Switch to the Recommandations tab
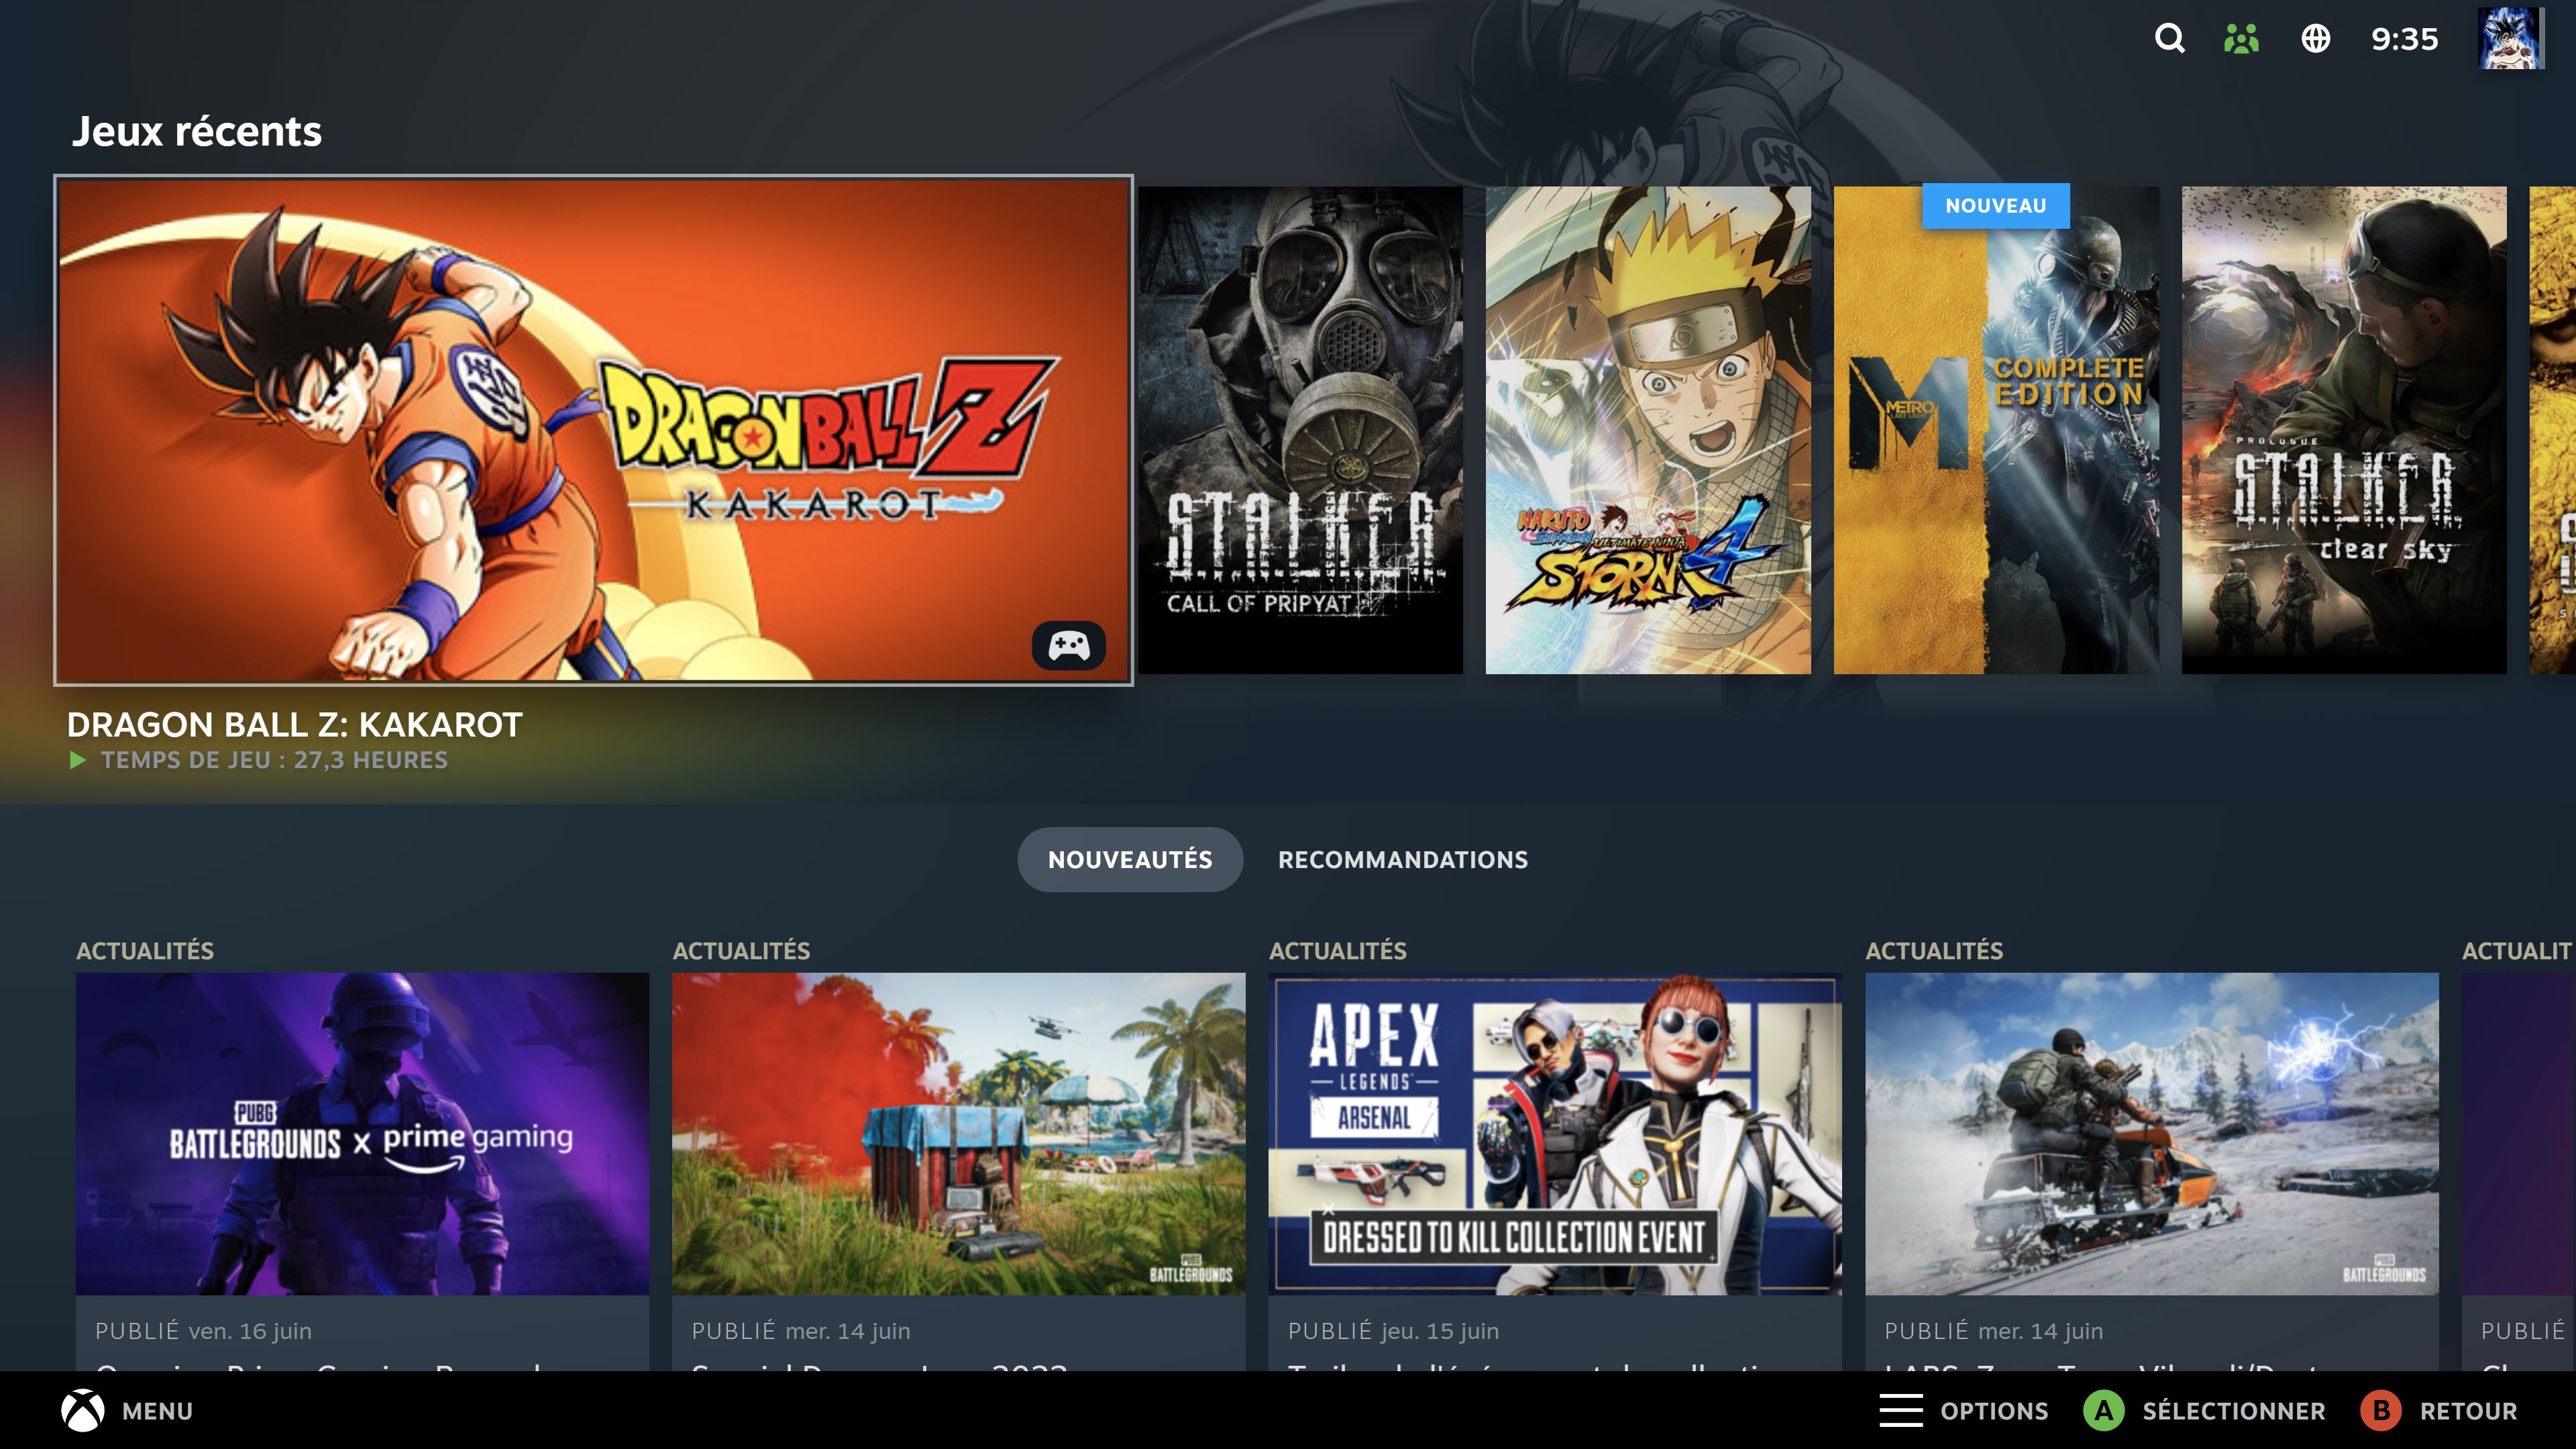The width and height of the screenshot is (2576, 1449). point(1402,860)
